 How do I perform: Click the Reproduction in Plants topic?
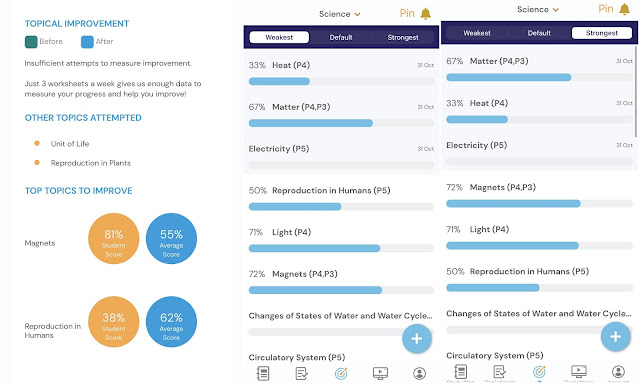[x=91, y=163]
